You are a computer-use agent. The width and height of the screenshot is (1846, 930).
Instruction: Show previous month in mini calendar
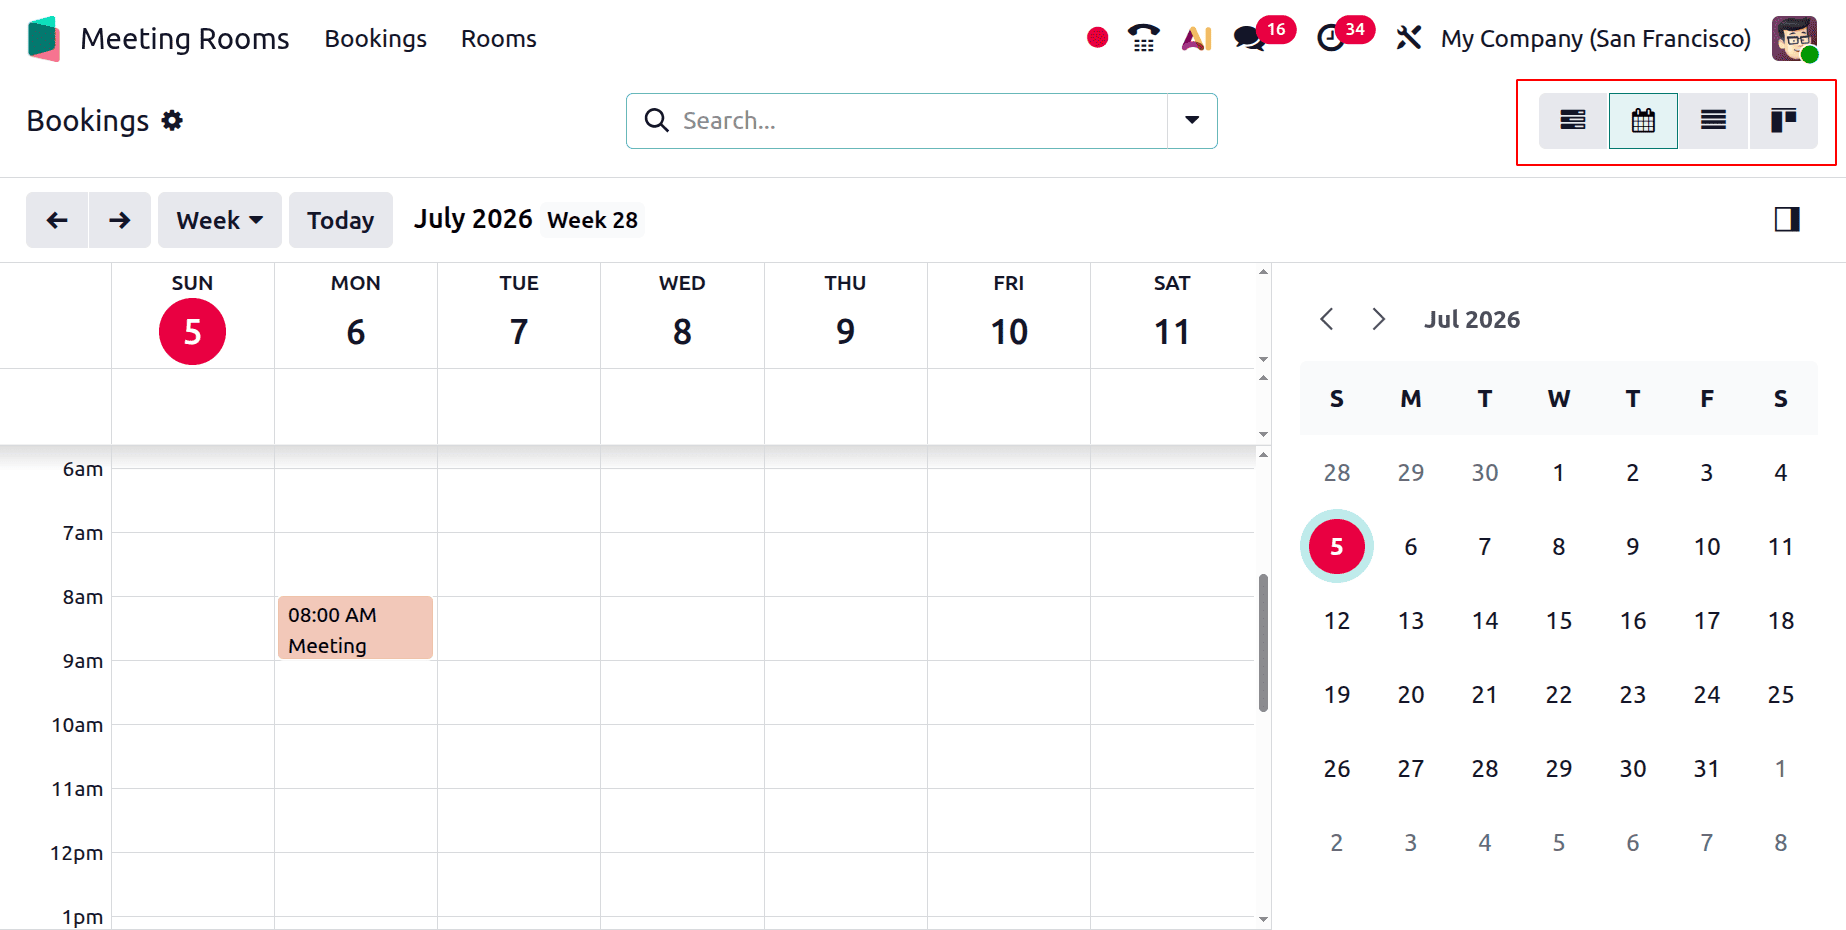(1327, 319)
